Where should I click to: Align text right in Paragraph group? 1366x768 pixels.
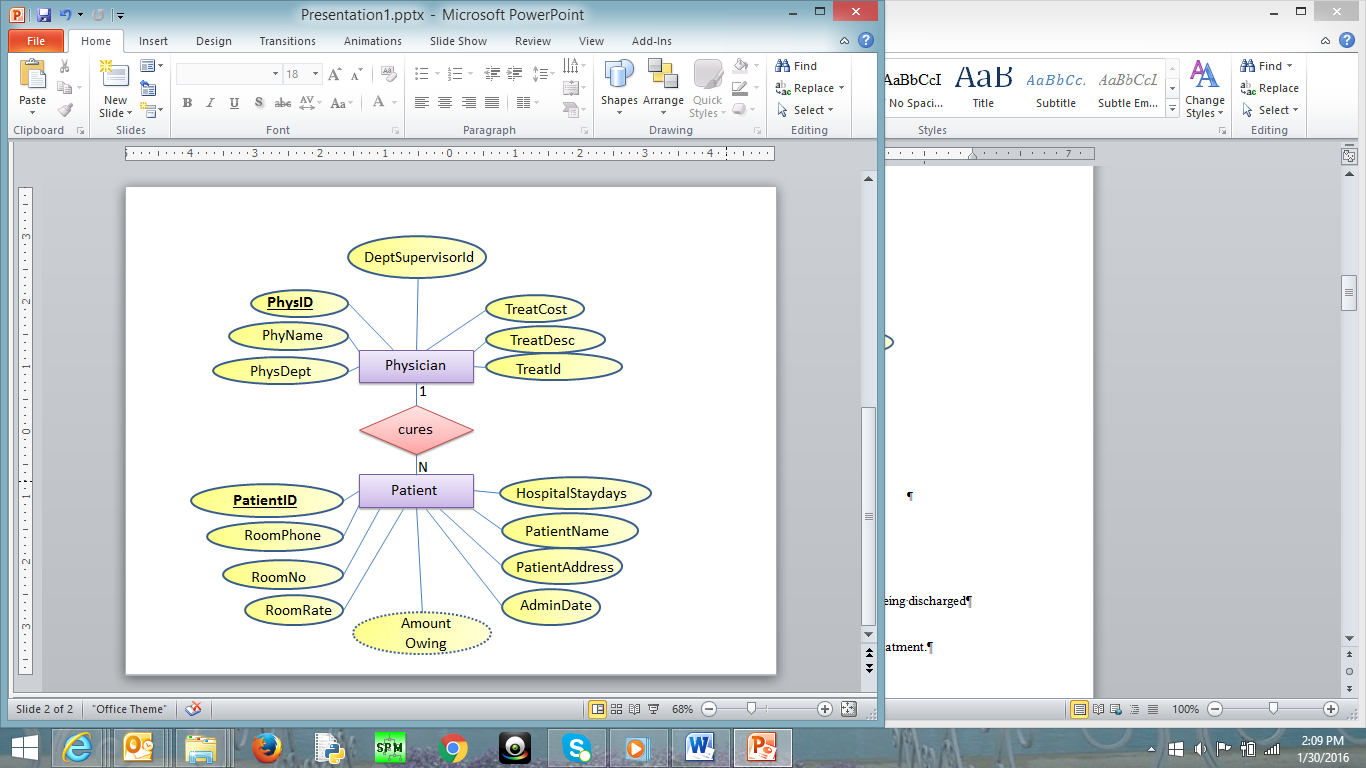(468, 103)
